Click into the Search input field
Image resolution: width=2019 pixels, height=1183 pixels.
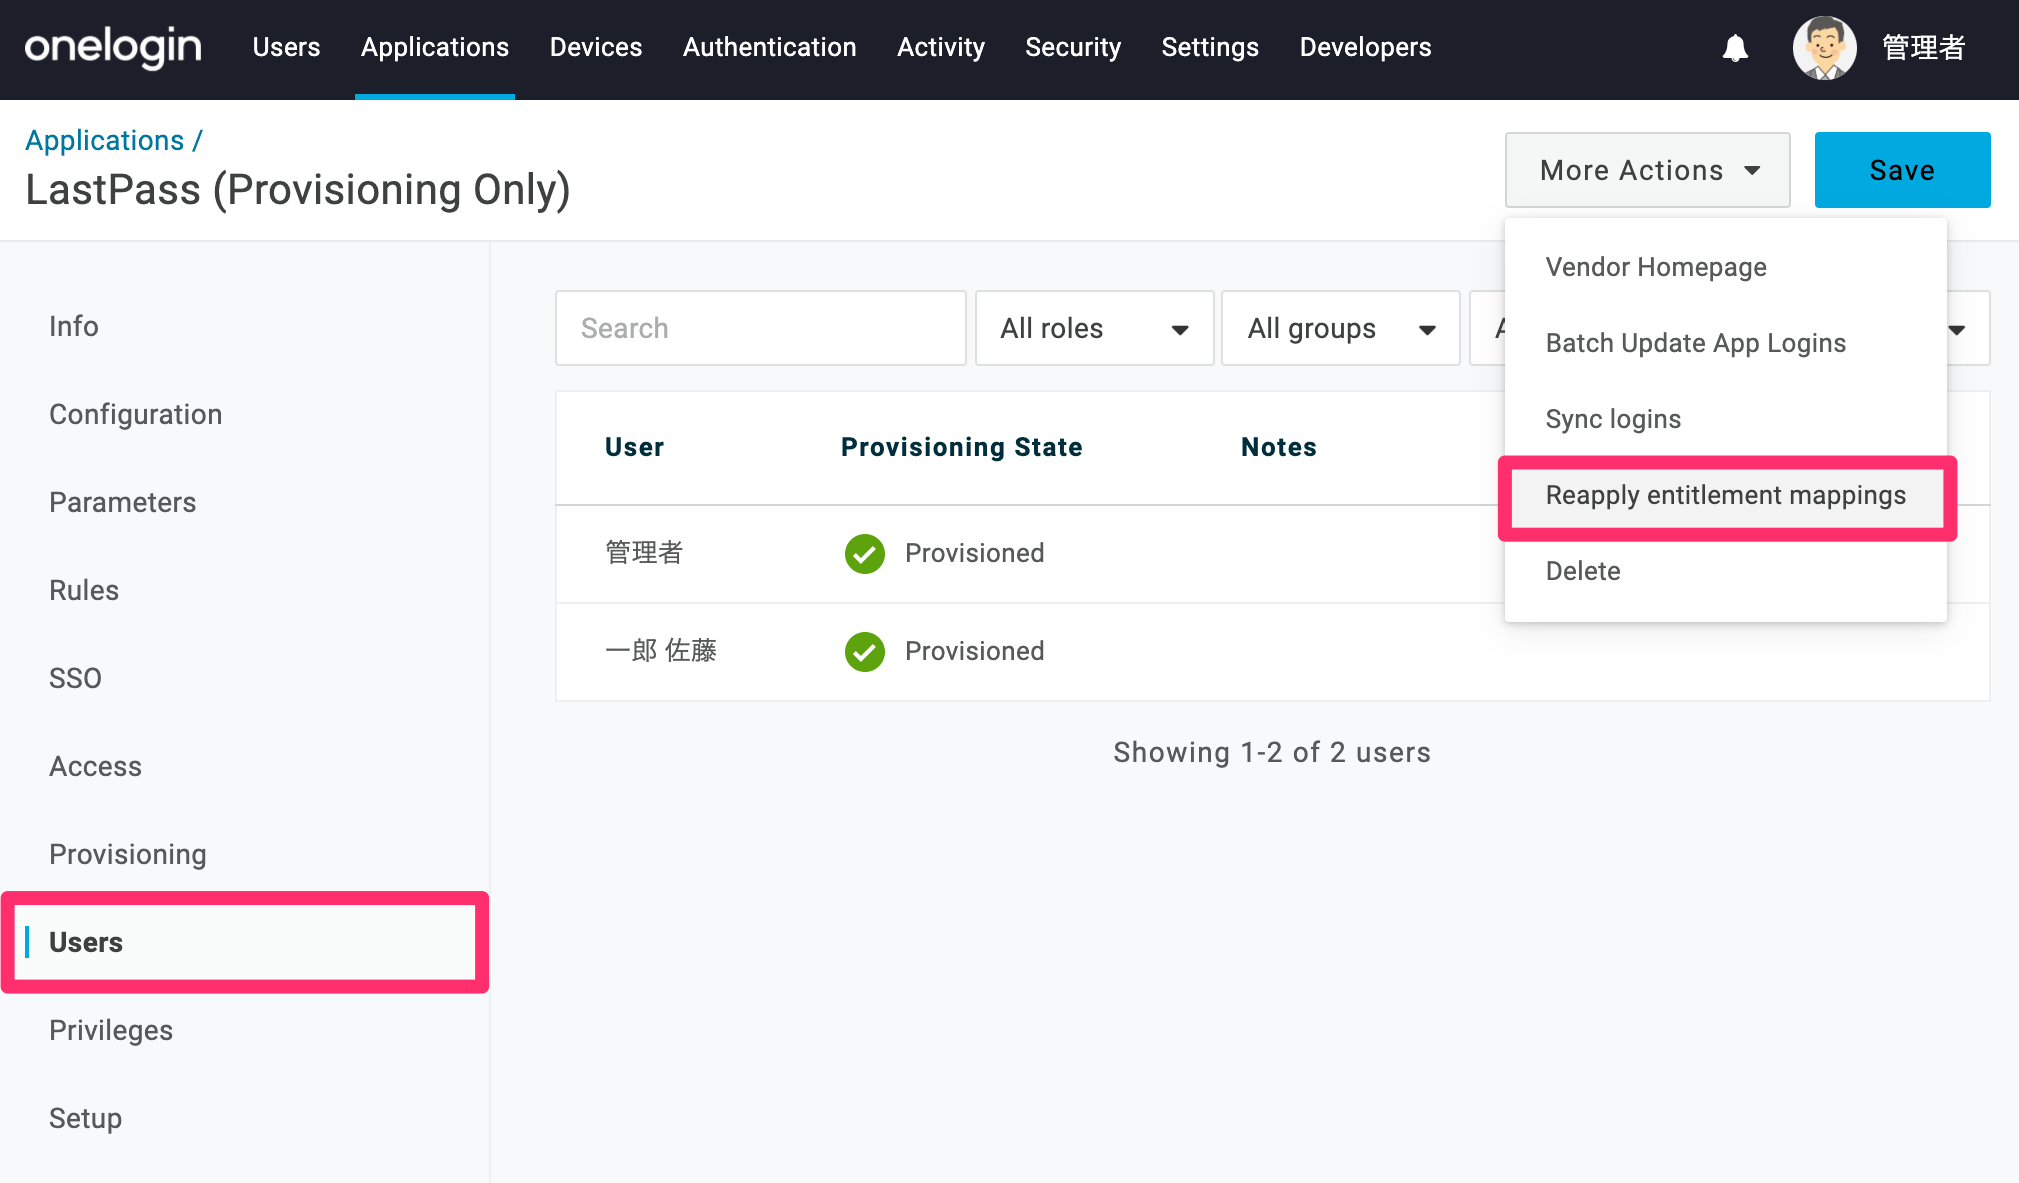[x=760, y=328]
